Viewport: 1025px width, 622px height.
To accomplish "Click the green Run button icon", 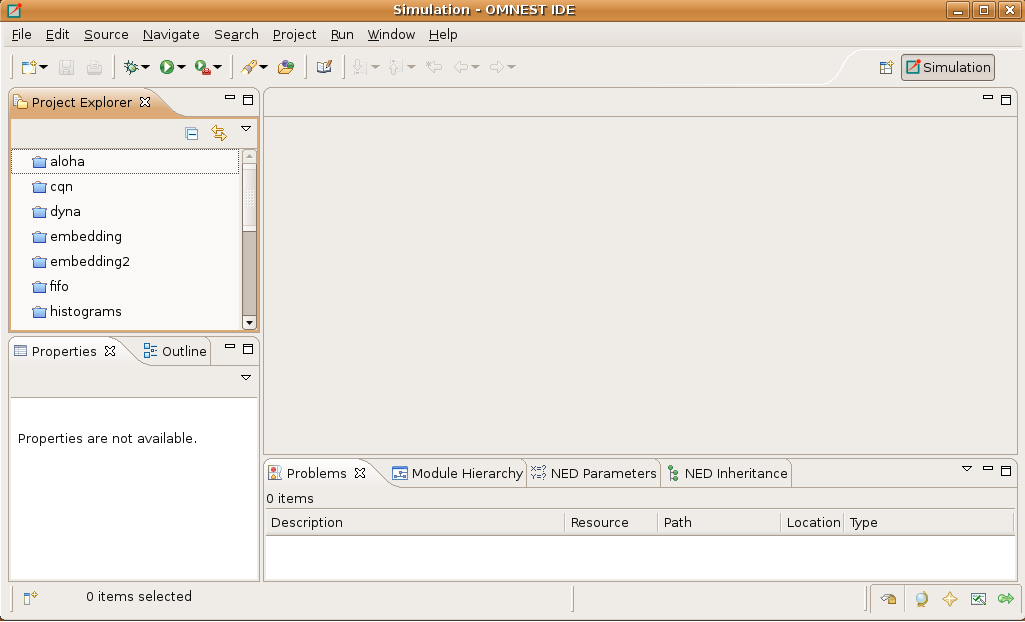I will (x=167, y=67).
